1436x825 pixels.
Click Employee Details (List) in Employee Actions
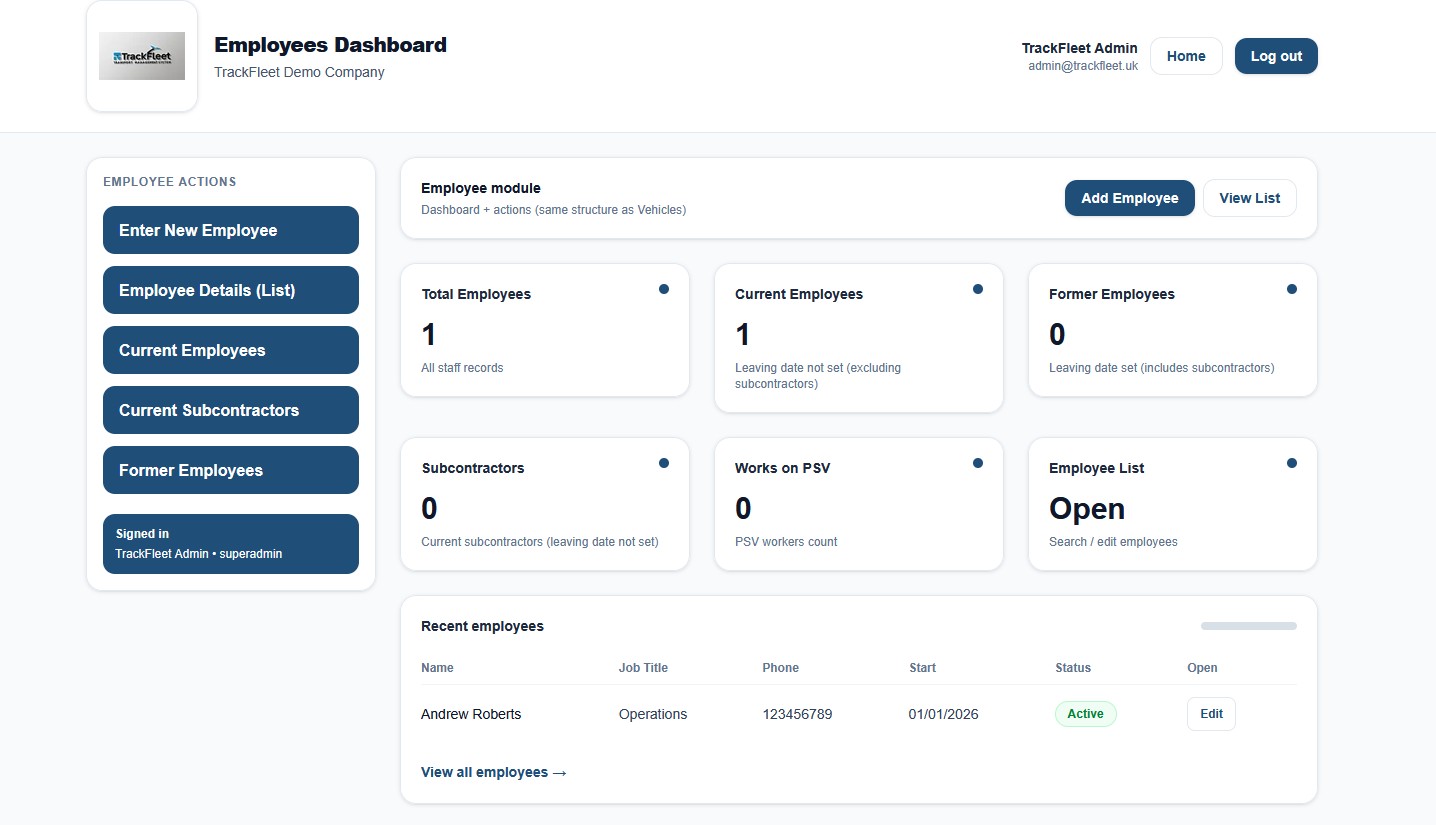[230, 290]
